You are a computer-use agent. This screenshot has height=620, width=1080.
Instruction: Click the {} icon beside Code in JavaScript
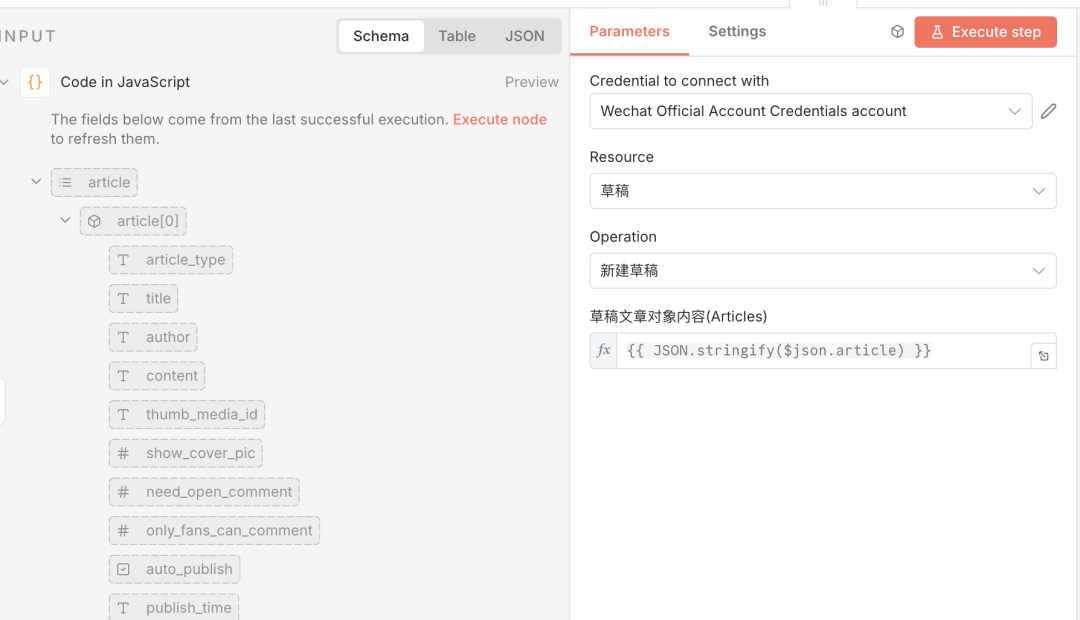[x=37, y=82]
